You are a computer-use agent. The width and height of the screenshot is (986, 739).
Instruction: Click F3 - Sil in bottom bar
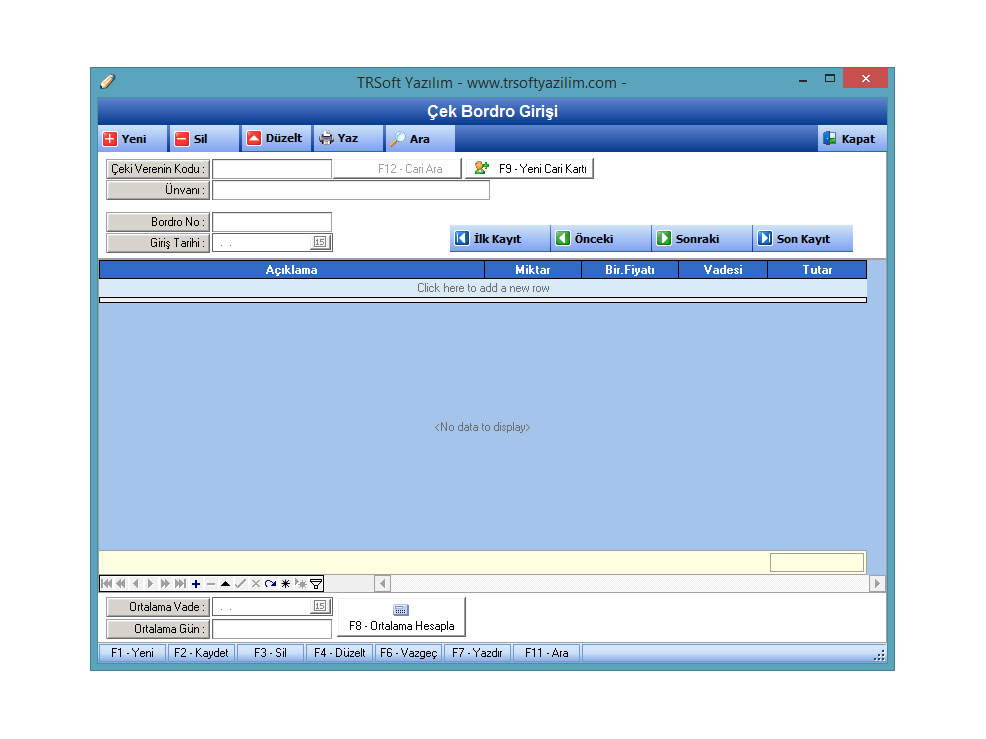(x=270, y=653)
